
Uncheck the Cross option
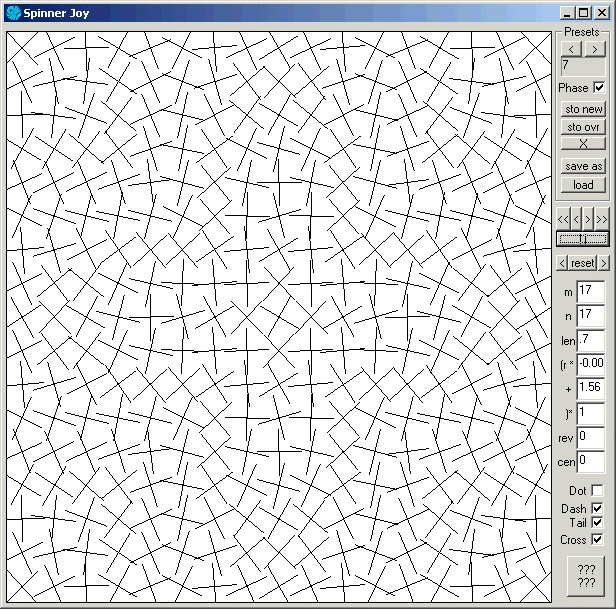(597, 540)
